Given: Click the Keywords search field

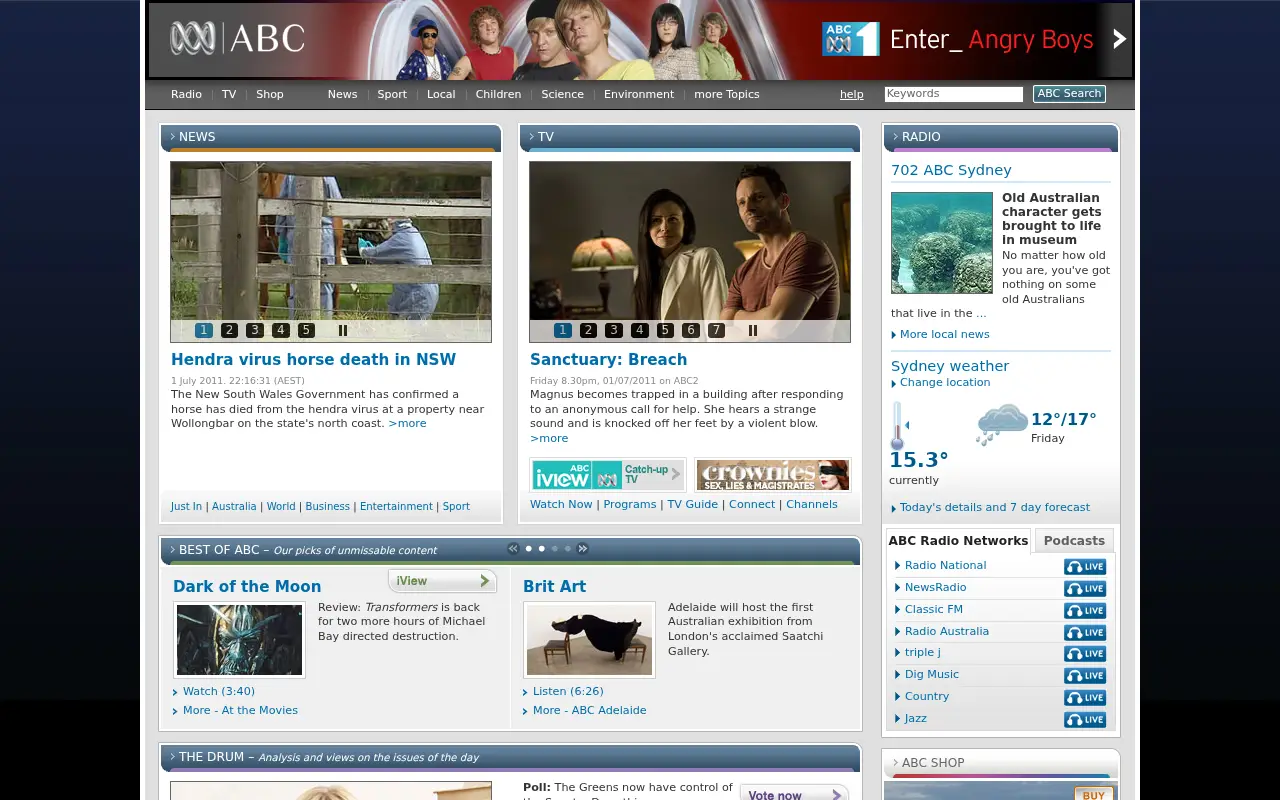Looking at the screenshot, I should click(954, 94).
